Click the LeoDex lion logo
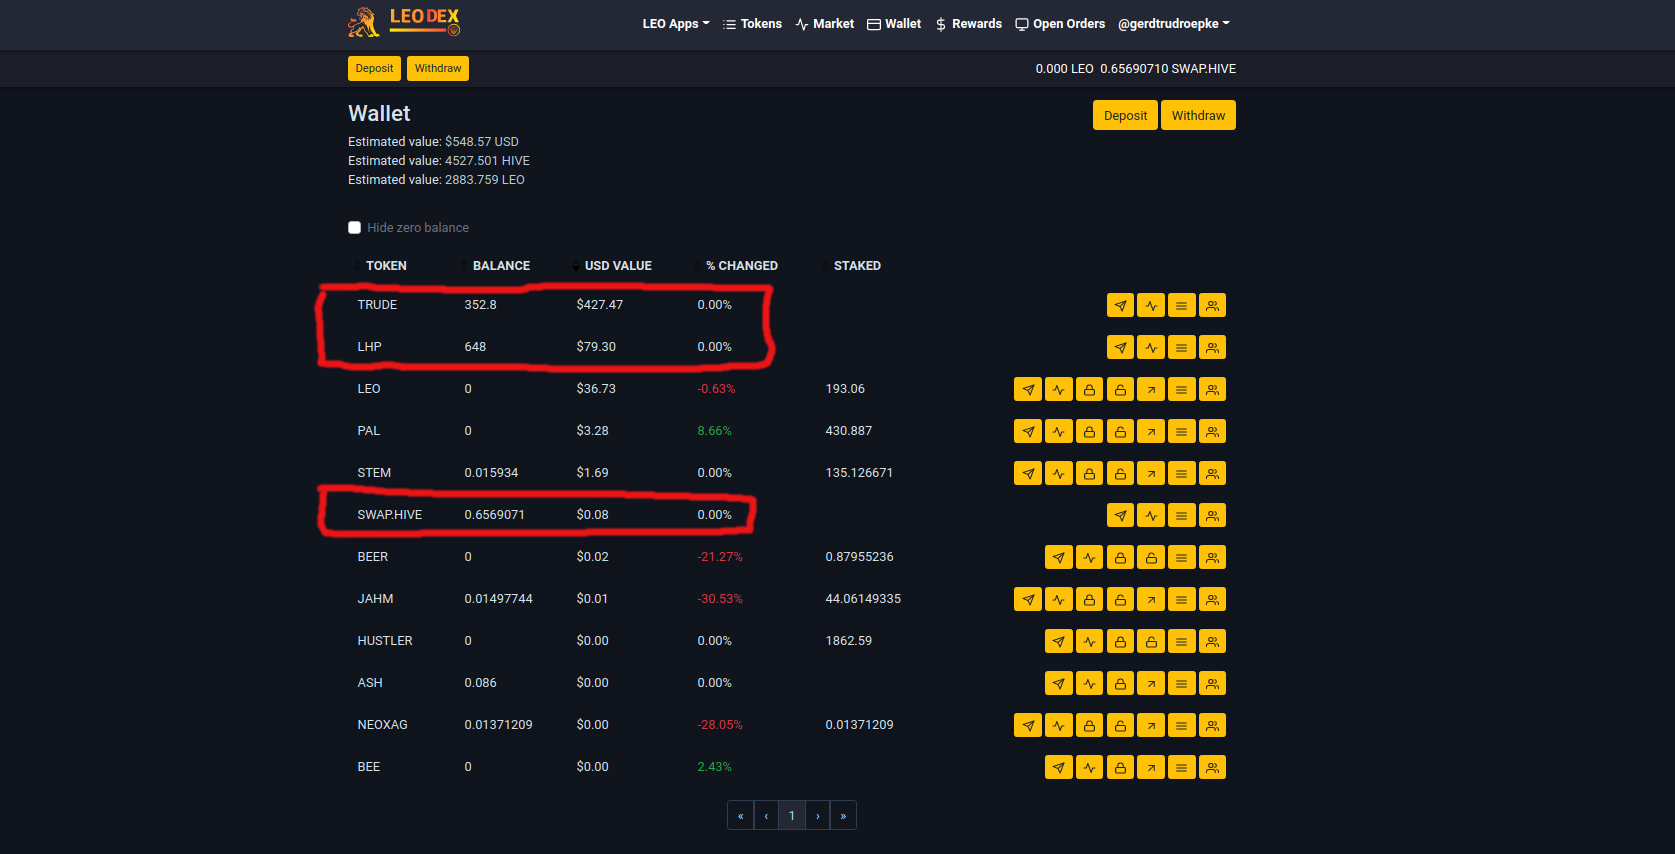 point(404,22)
